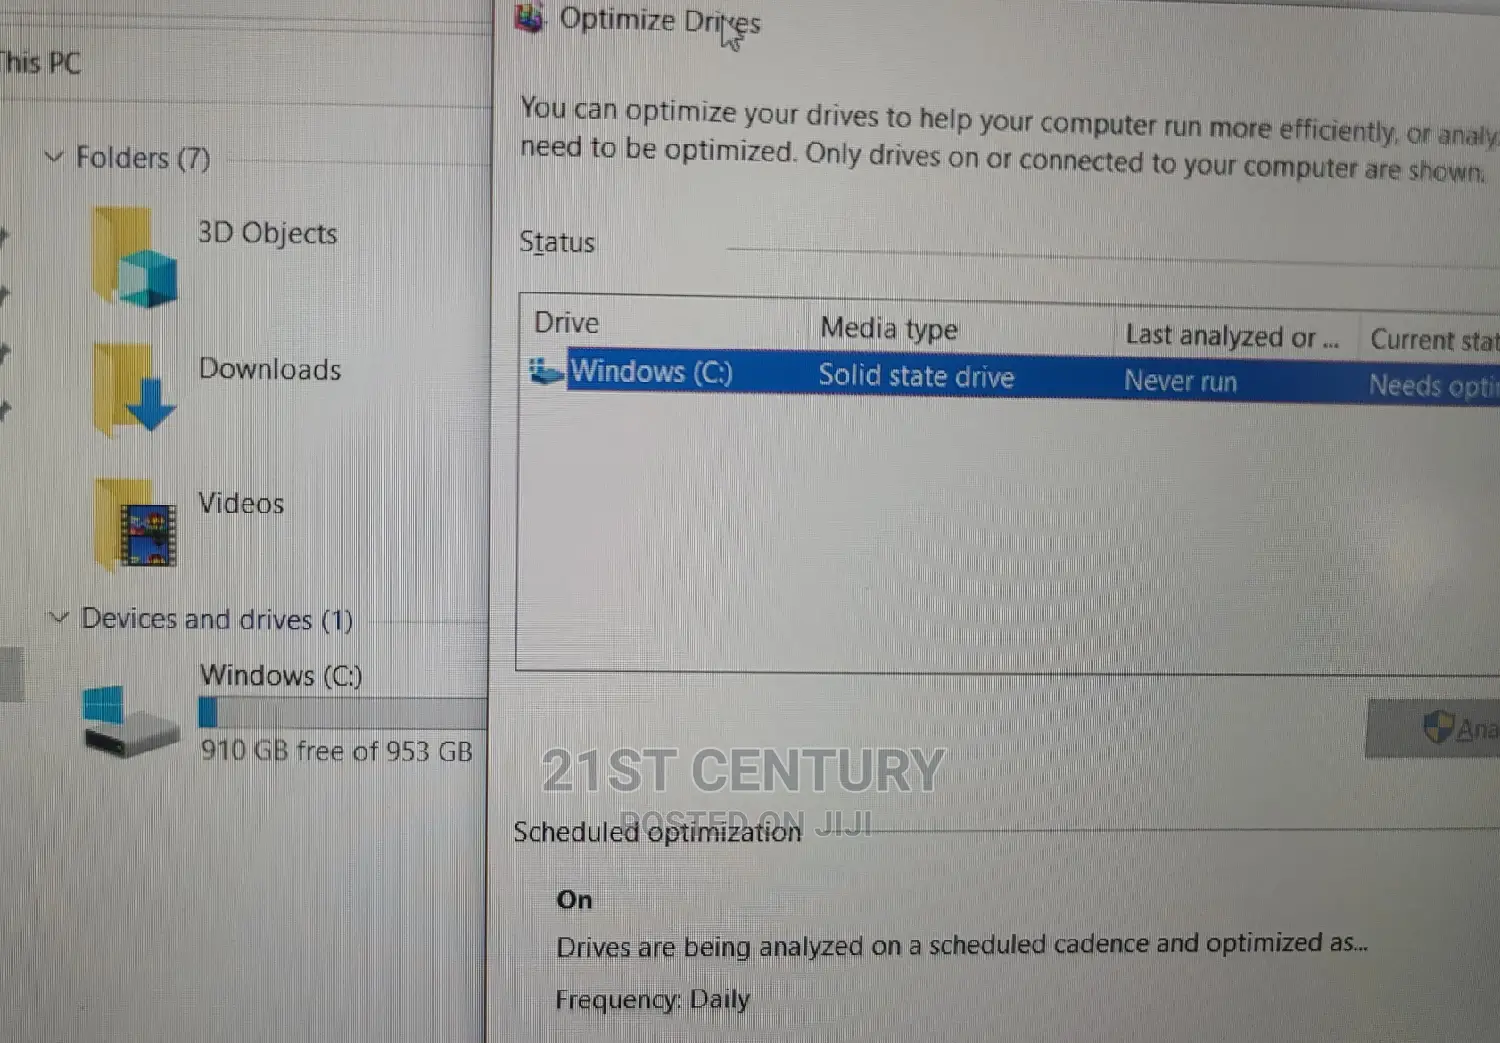This screenshot has width=1500, height=1043.
Task: Click the Optimize Drives title bar icon
Action: (530, 18)
